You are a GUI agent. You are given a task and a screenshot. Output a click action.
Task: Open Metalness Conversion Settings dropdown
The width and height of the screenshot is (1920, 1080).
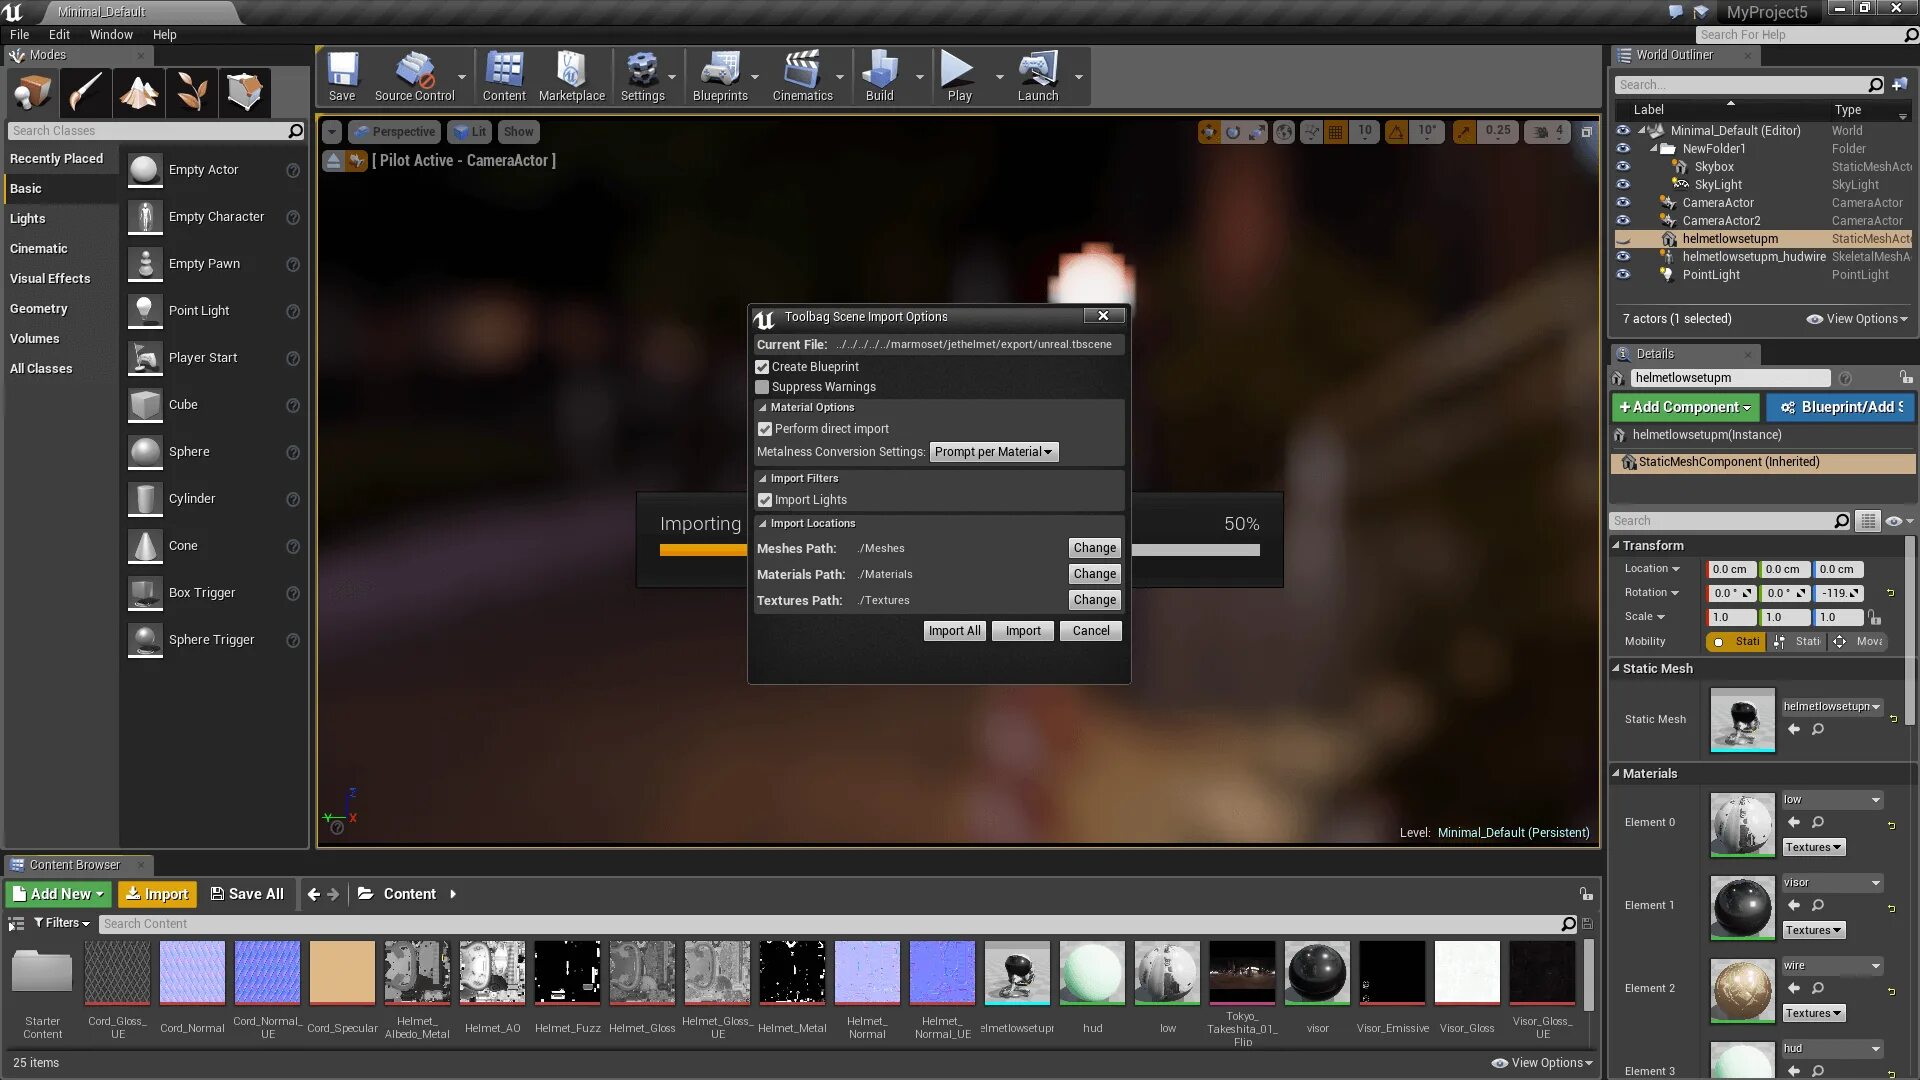click(x=993, y=452)
